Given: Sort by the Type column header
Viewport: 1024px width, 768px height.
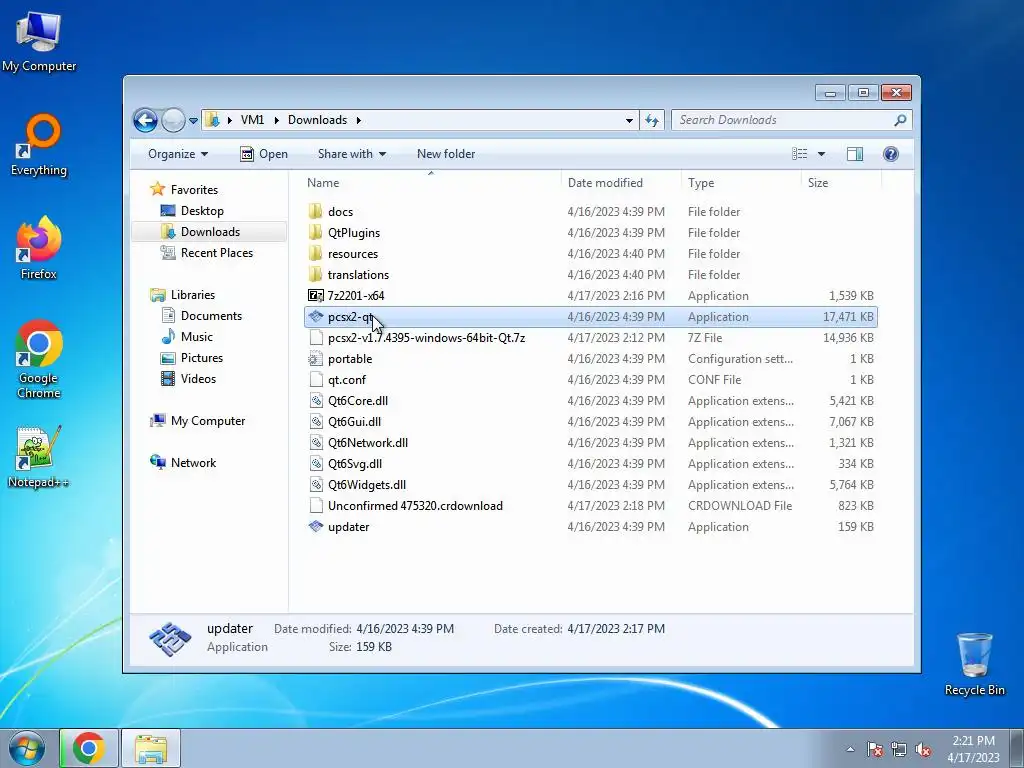Looking at the screenshot, I should pos(741,183).
